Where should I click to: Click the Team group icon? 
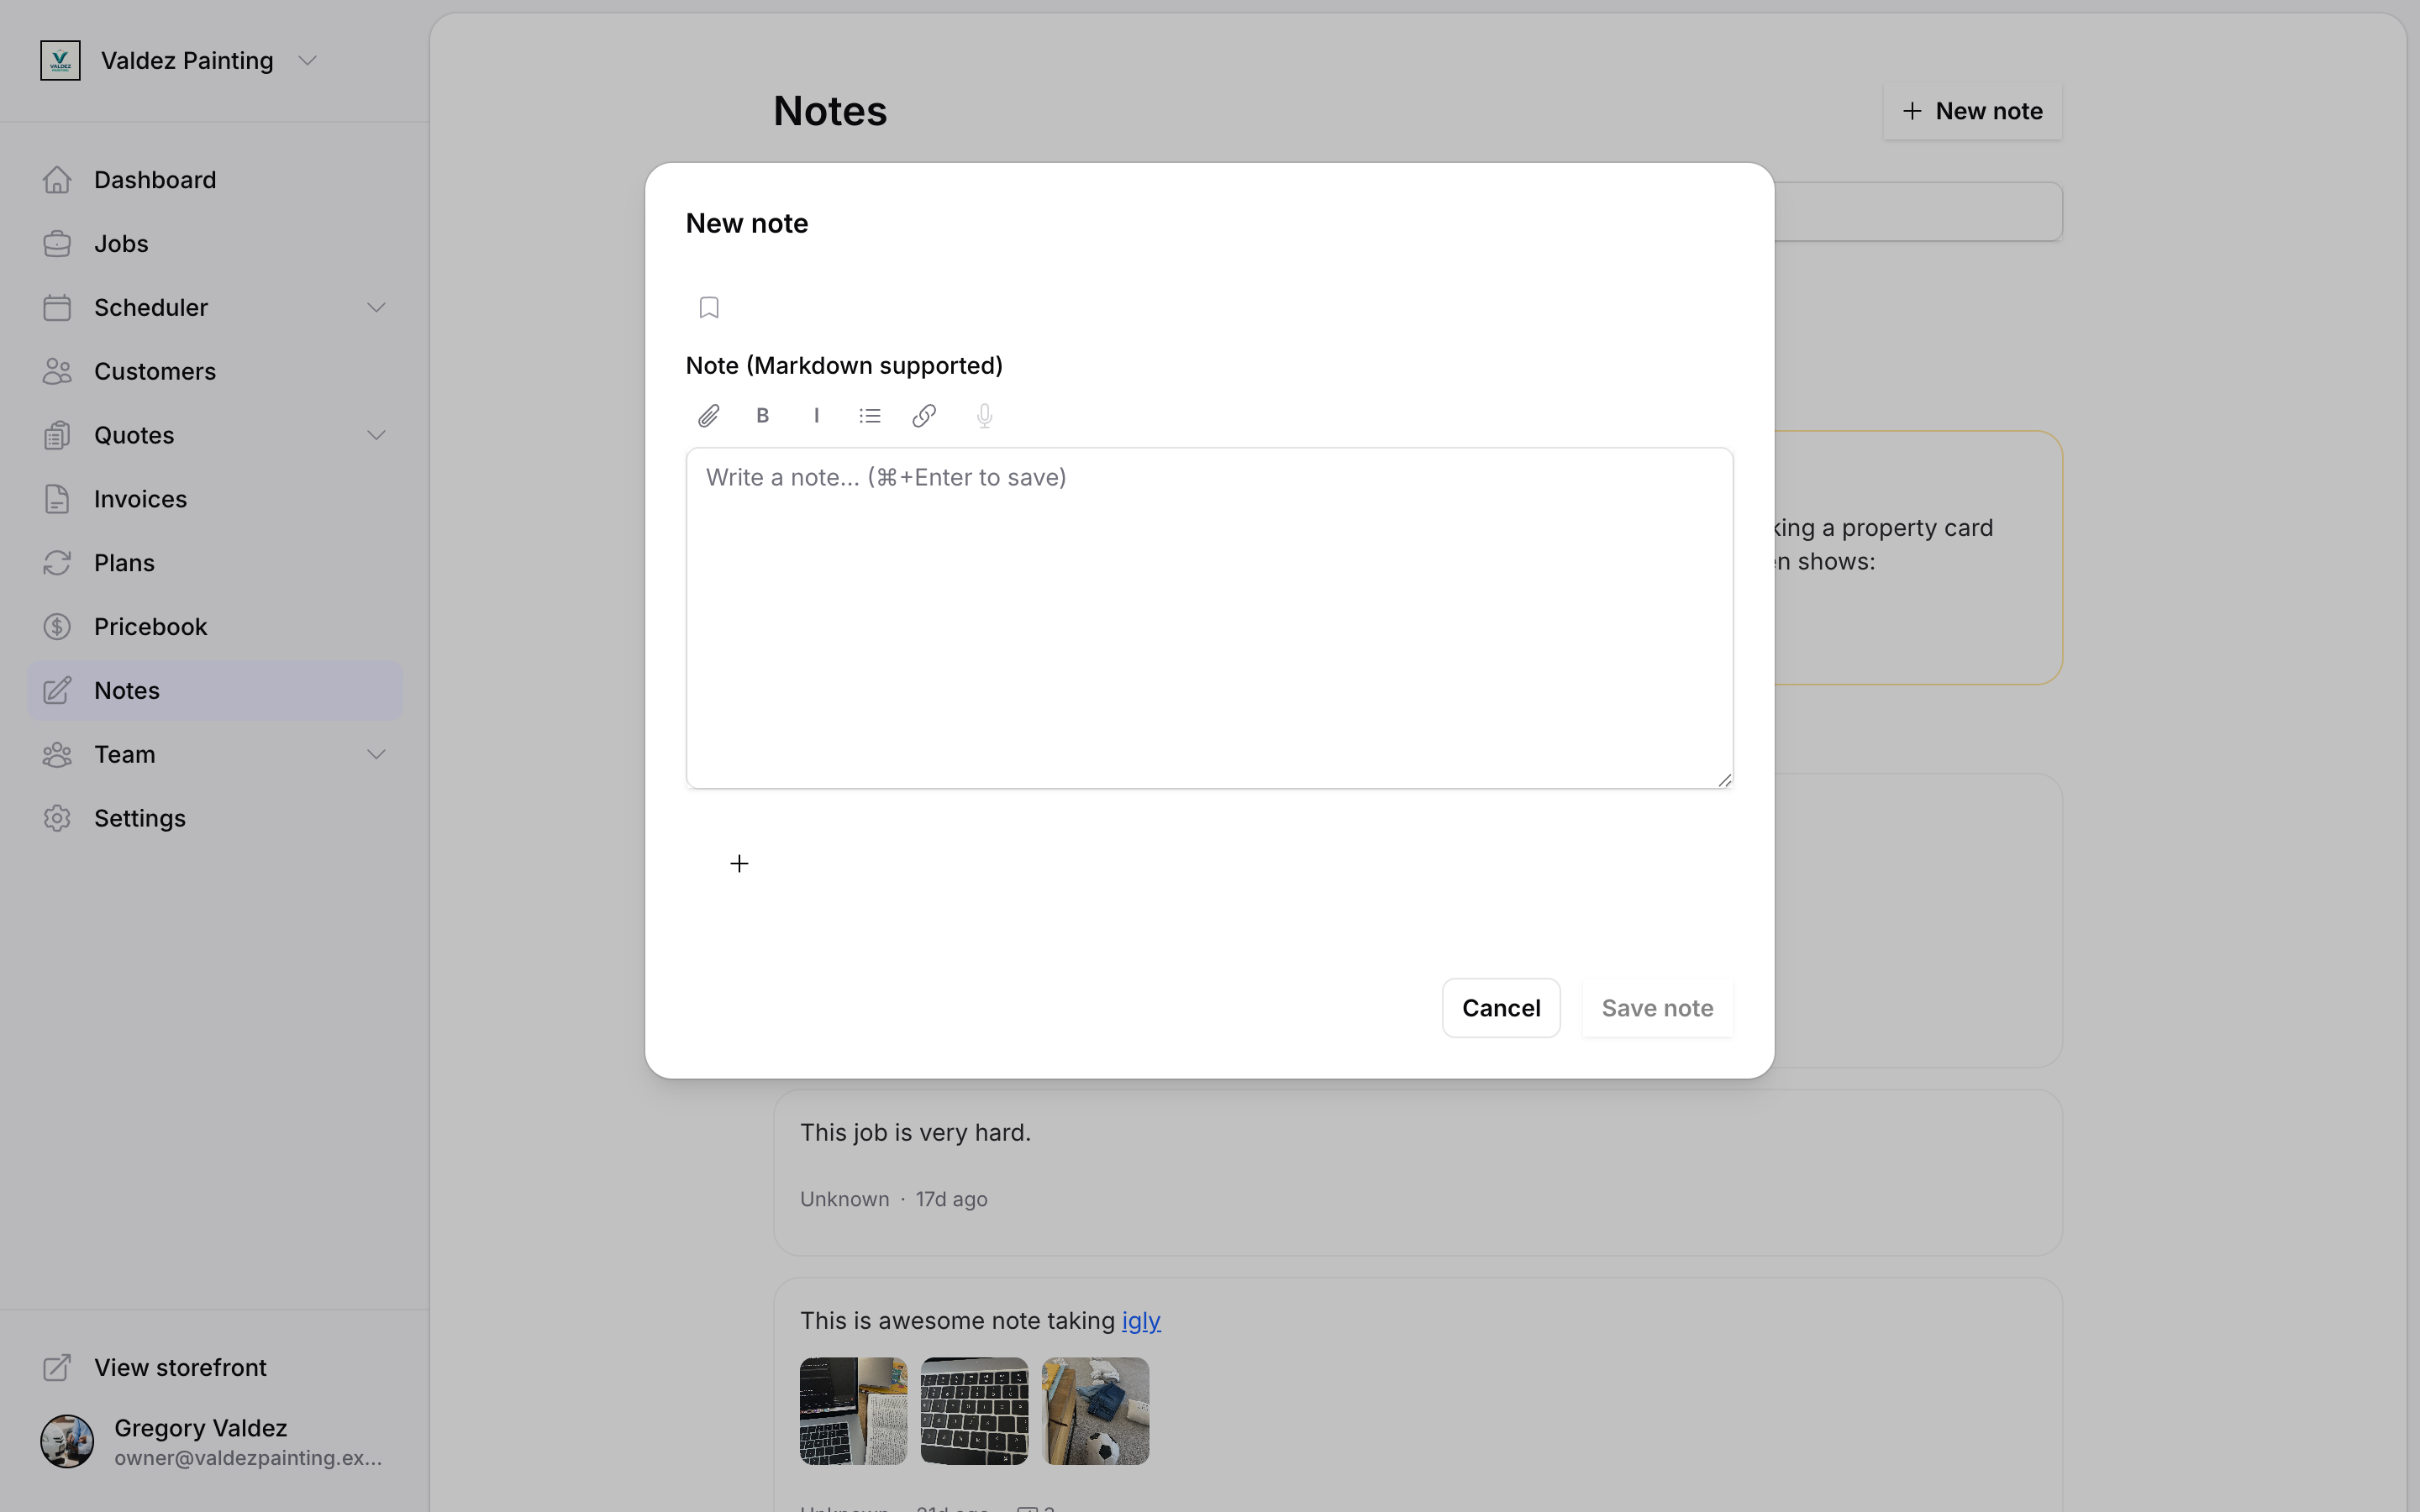point(57,755)
